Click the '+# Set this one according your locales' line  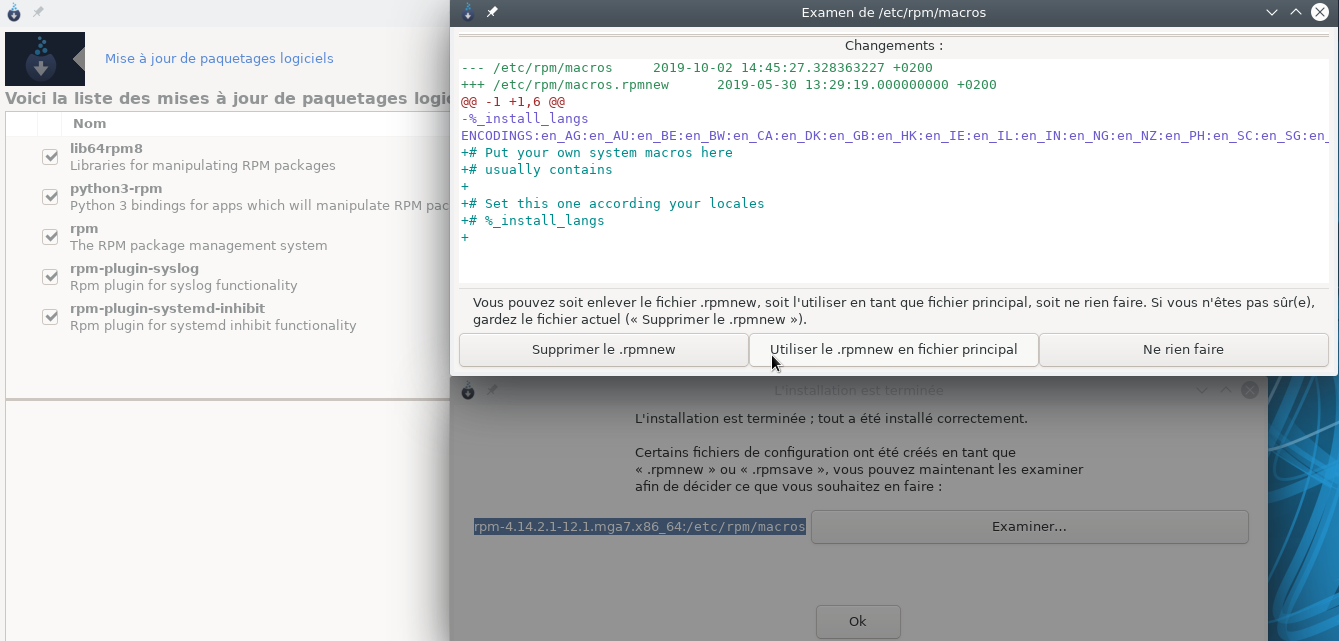coord(613,204)
